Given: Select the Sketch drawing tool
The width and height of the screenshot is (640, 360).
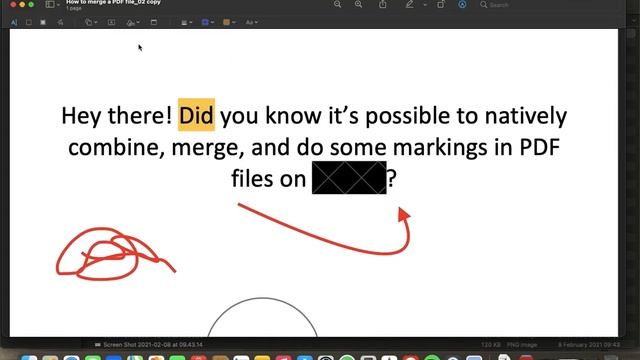Looking at the screenshot, I should (x=60, y=22).
